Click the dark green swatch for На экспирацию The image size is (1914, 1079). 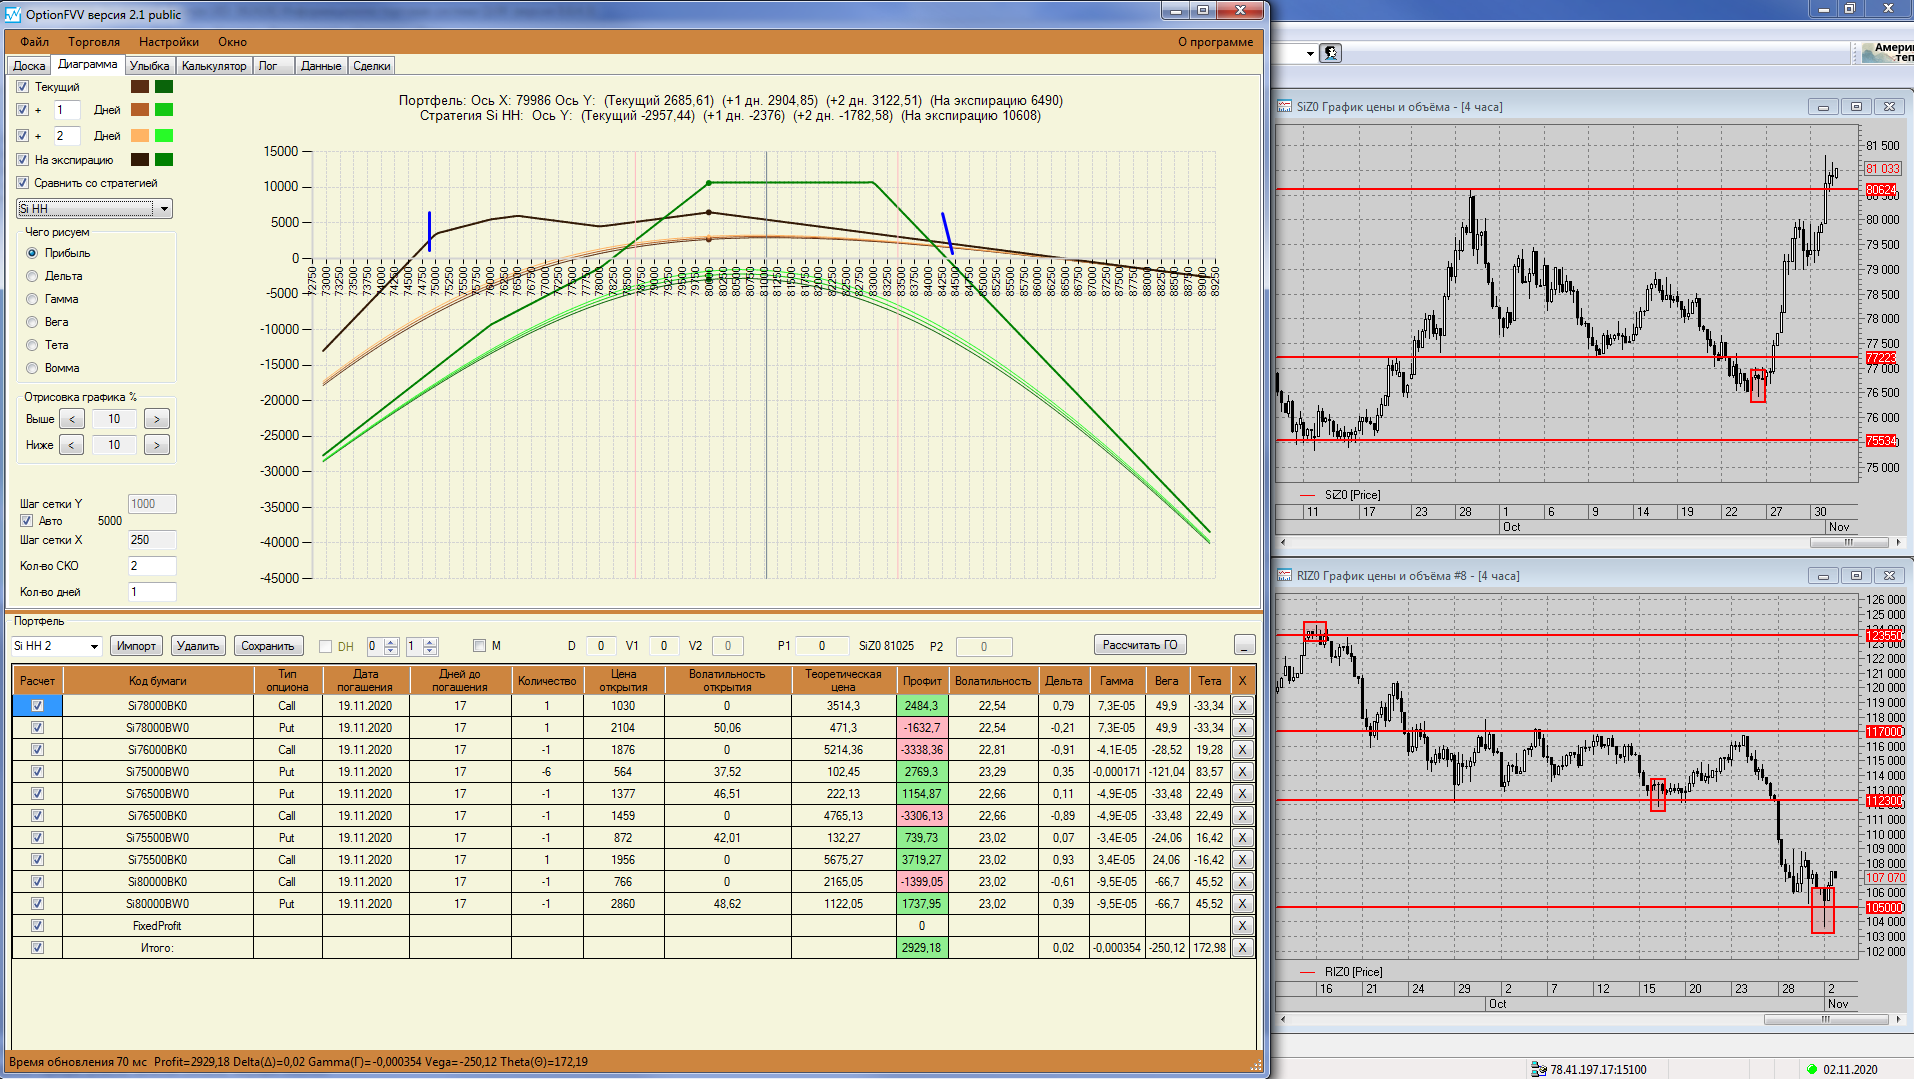164,160
